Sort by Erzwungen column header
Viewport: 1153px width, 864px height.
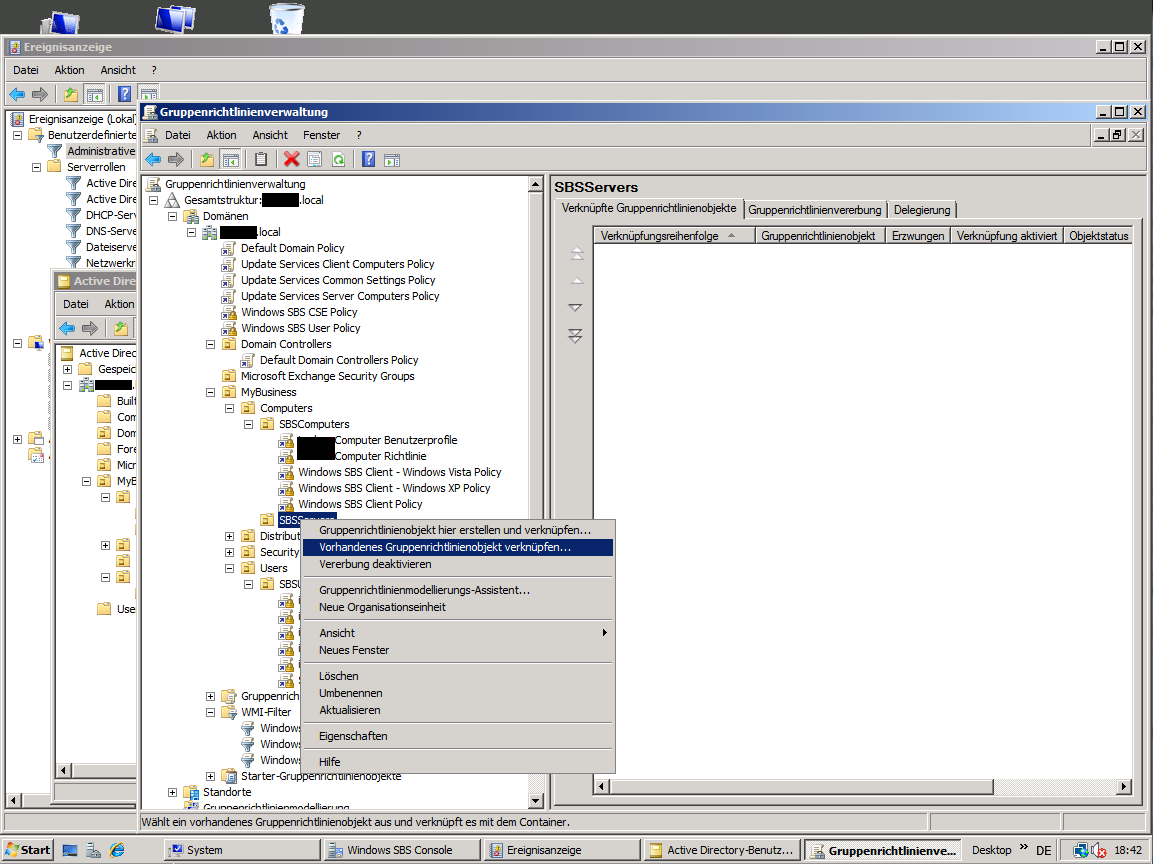point(918,236)
